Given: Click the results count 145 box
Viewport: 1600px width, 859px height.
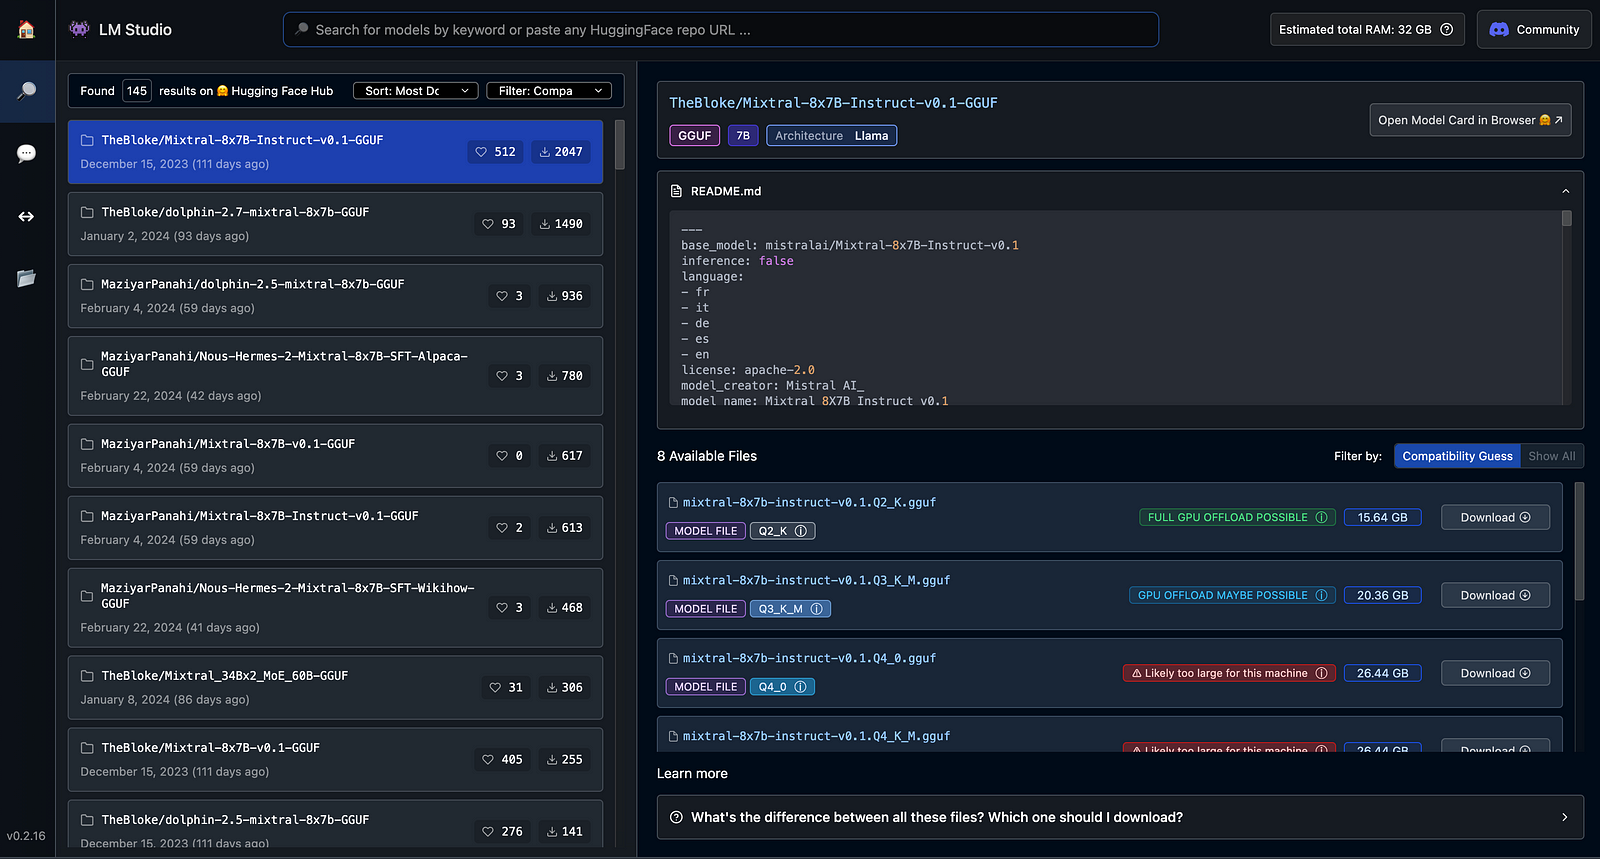Looking at the screenshot, I should pyautogui.click(x=137, y=91).
